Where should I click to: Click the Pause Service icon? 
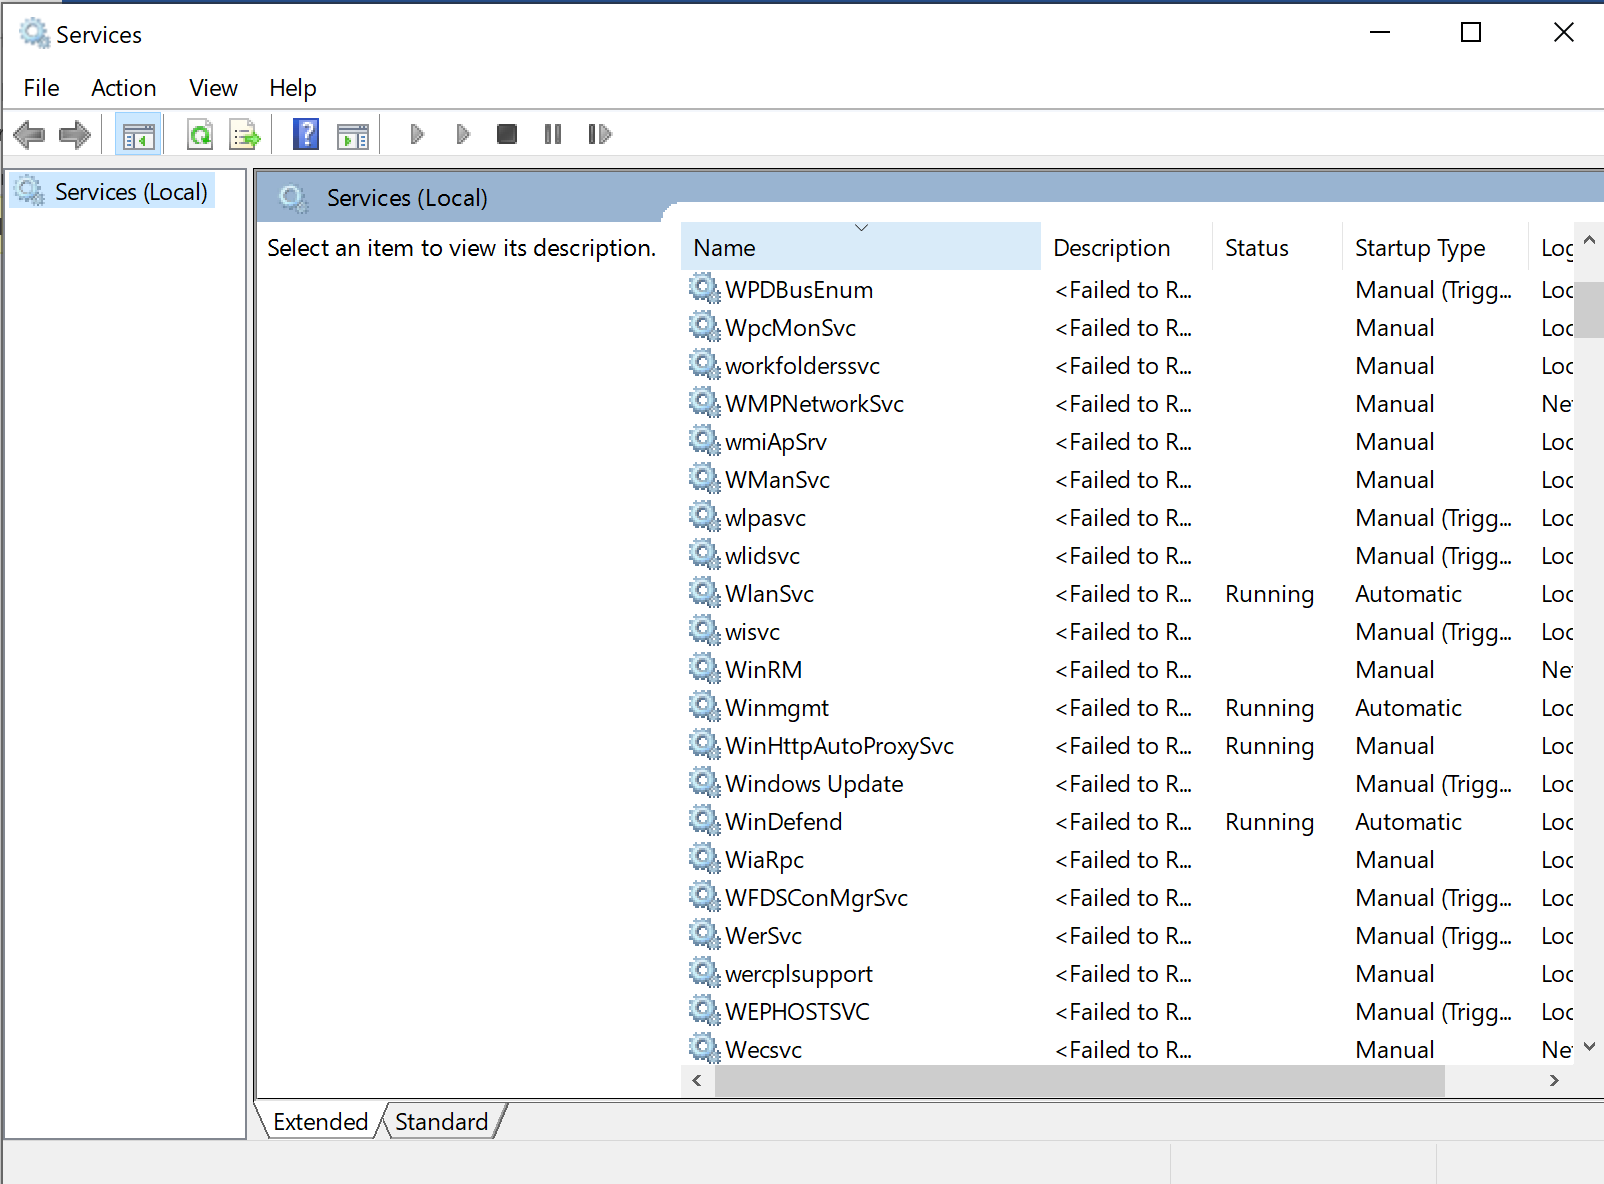click(x=553, y=134)
